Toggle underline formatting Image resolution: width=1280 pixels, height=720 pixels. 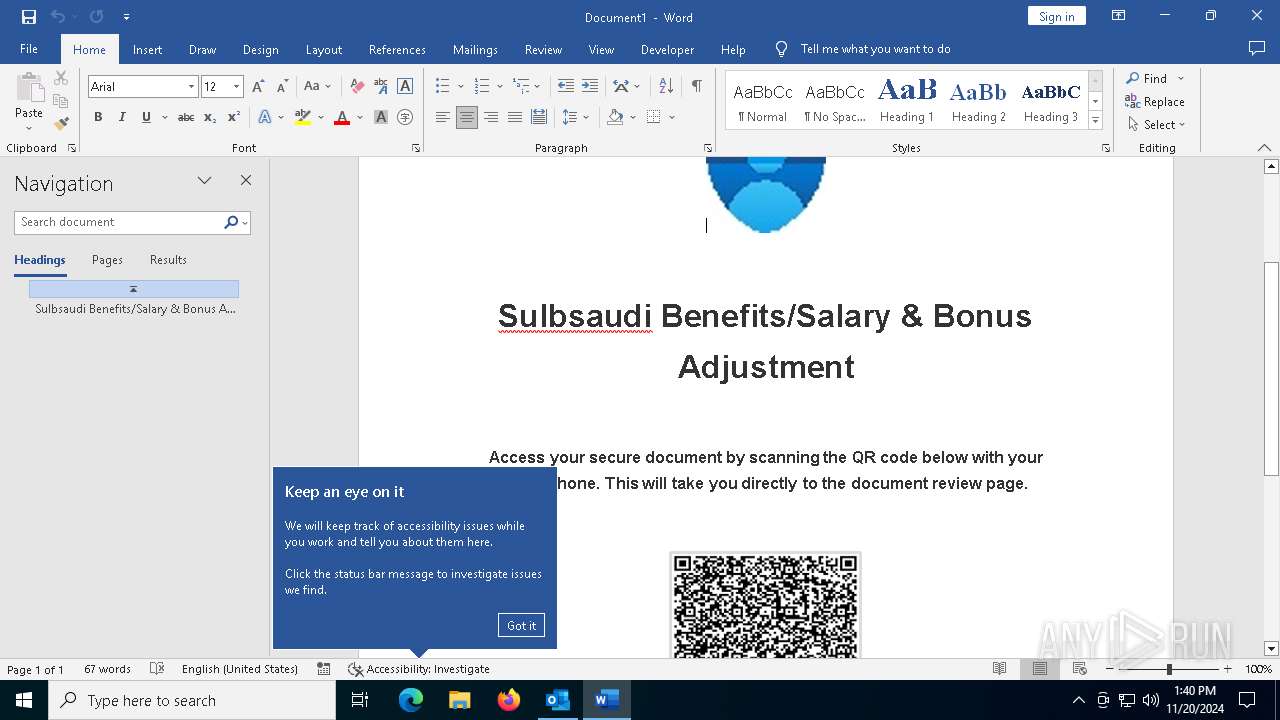(x=146, y=117)
